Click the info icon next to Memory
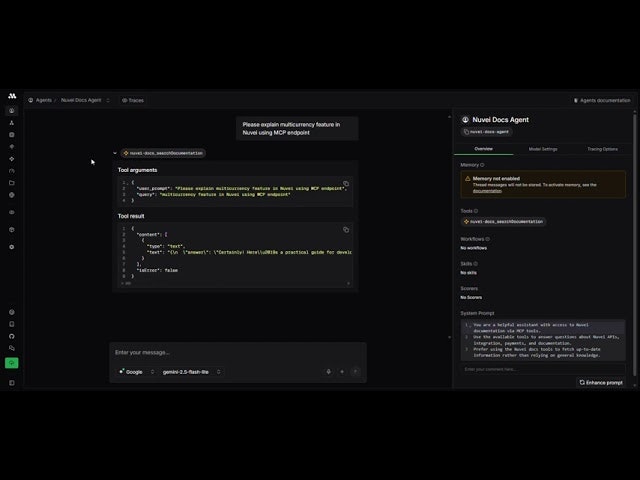The image size is (640, 480). 482,165
